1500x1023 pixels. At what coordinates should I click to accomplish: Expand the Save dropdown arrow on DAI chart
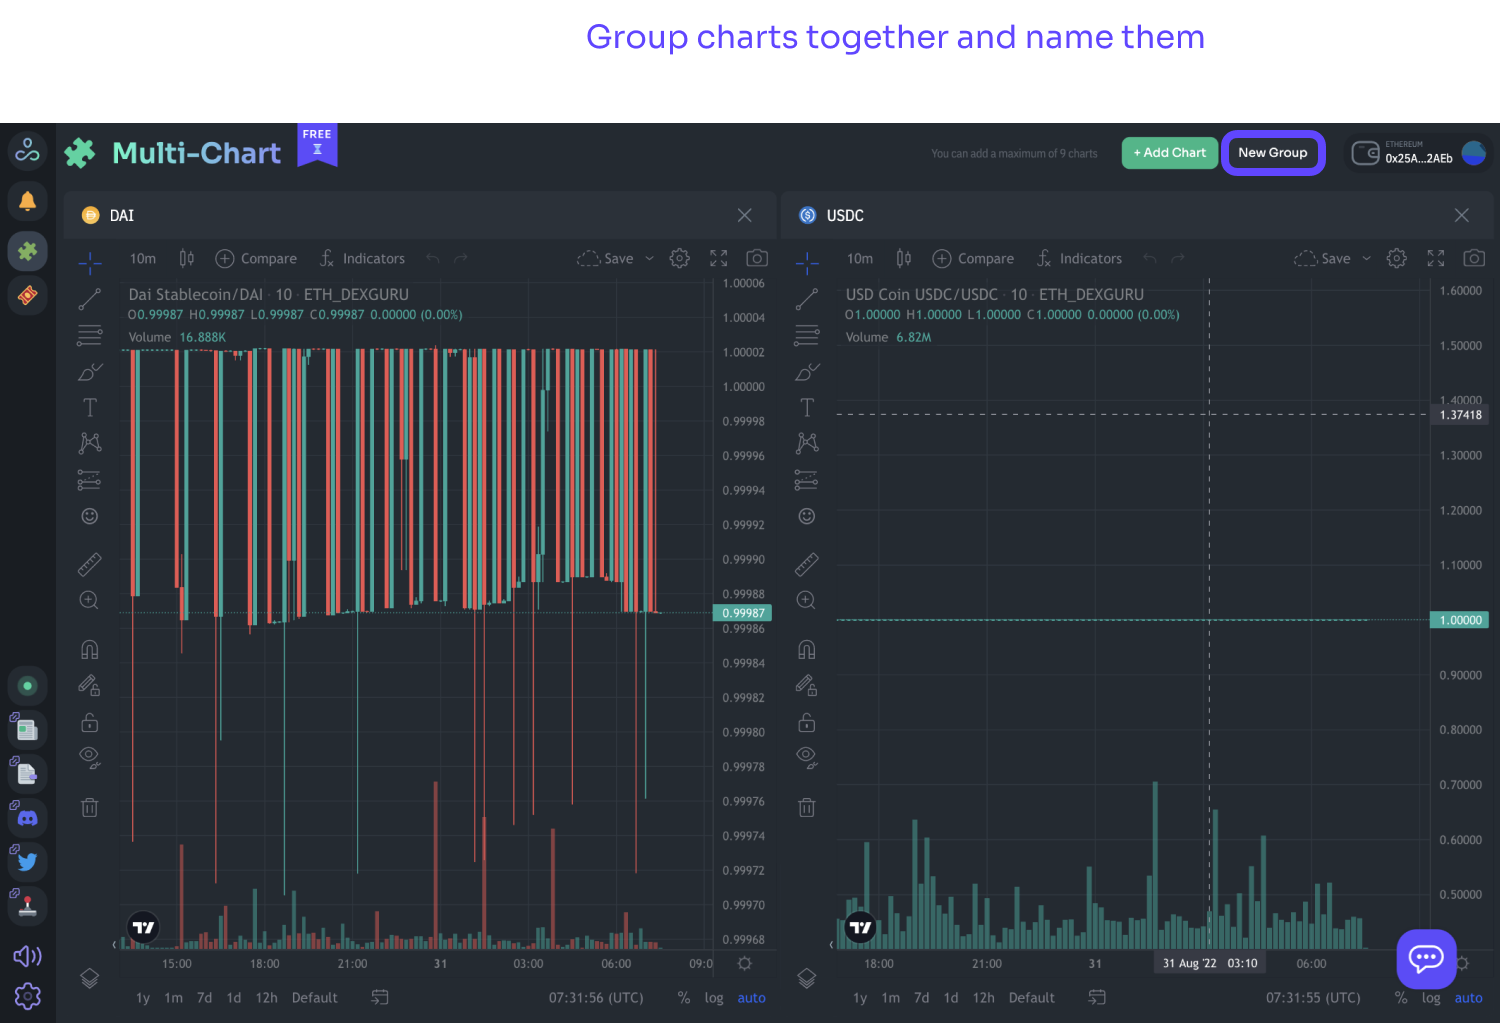(649, 259)
